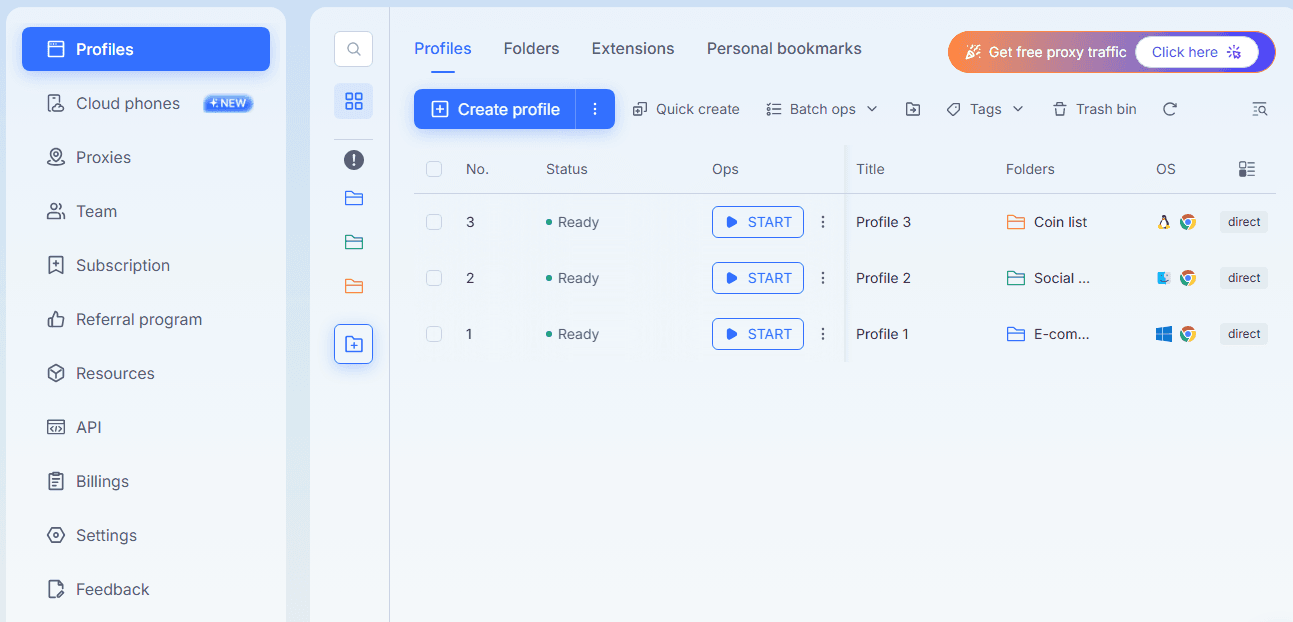Open the advanced search filter icon
The image size is (1293, 622).
tap(1259, 109)
